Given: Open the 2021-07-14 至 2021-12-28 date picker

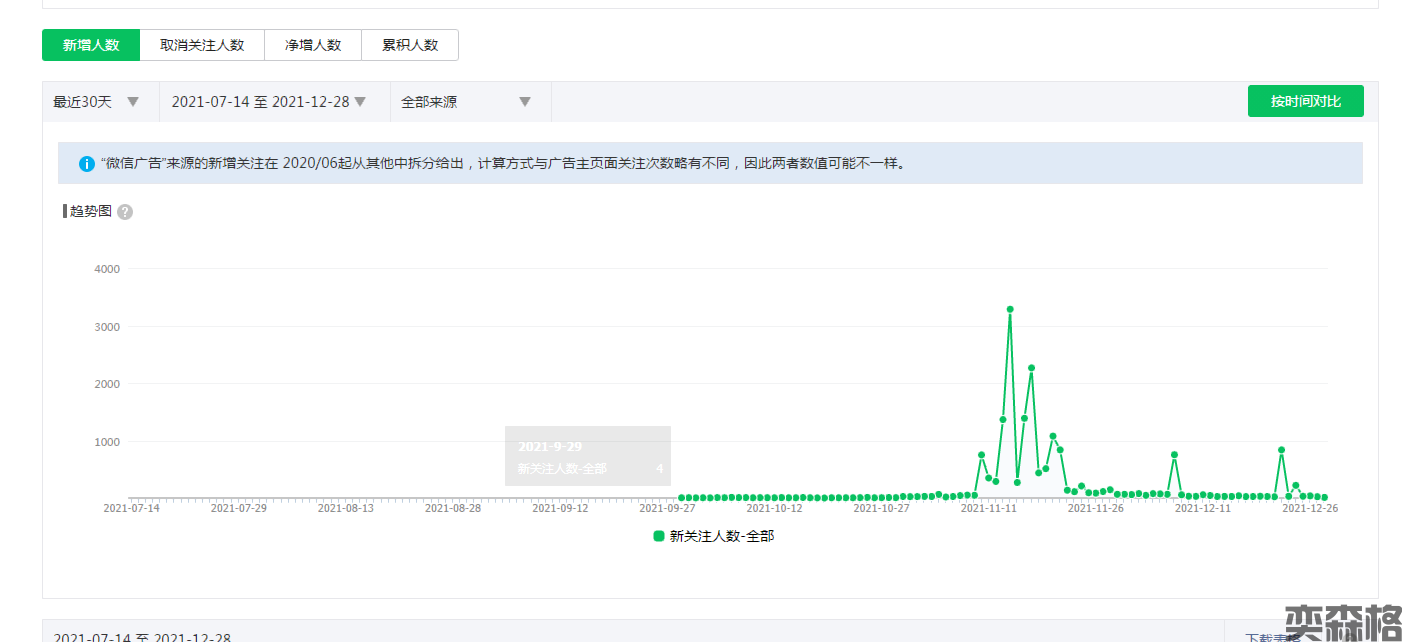Looking at the screenshot, I should coord(268,102).
